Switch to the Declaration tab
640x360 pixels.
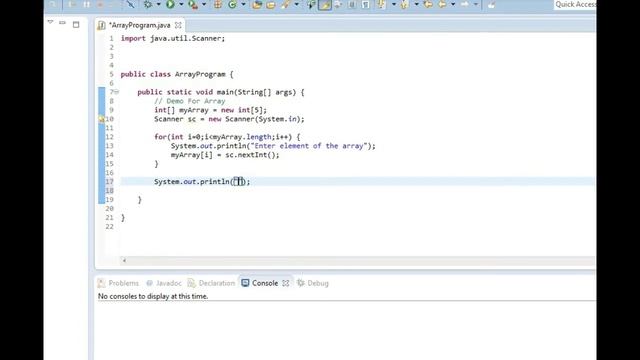pyautogui.click(x=211, y=283)
